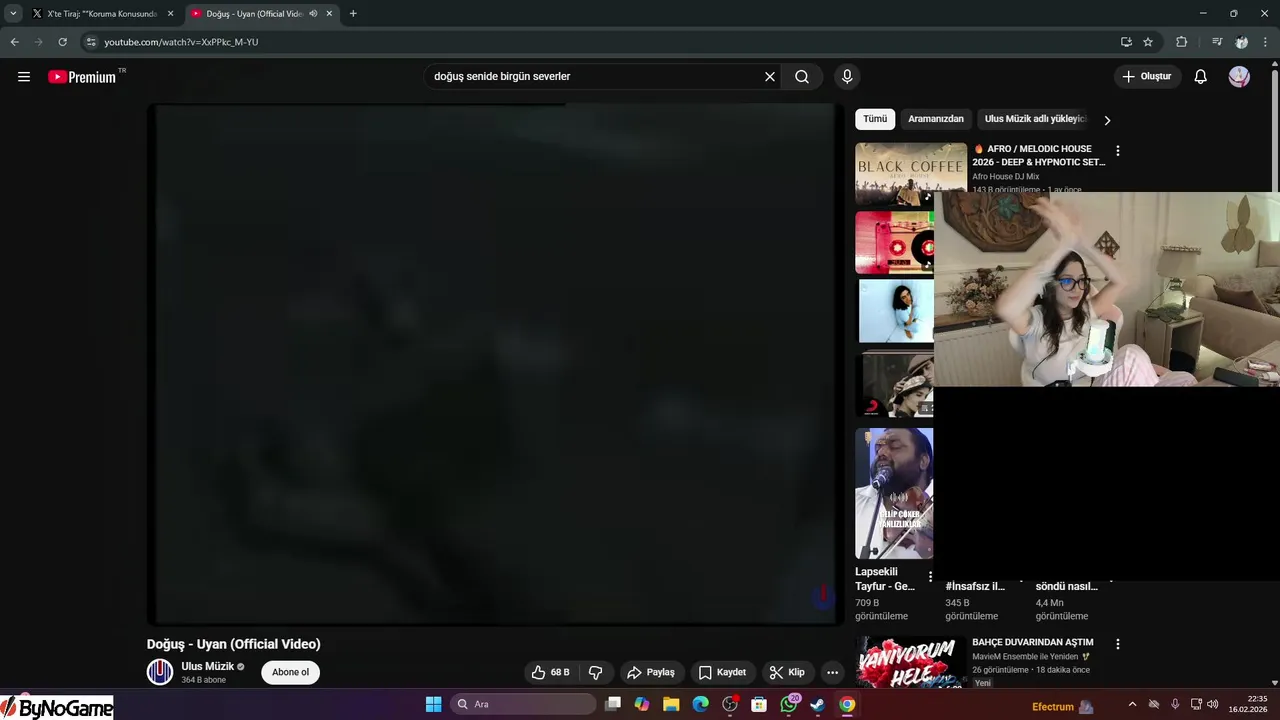Clear the search text with X
Image resolution: width=1280 pixels, height=720 pixels.
tap(770, 77)
